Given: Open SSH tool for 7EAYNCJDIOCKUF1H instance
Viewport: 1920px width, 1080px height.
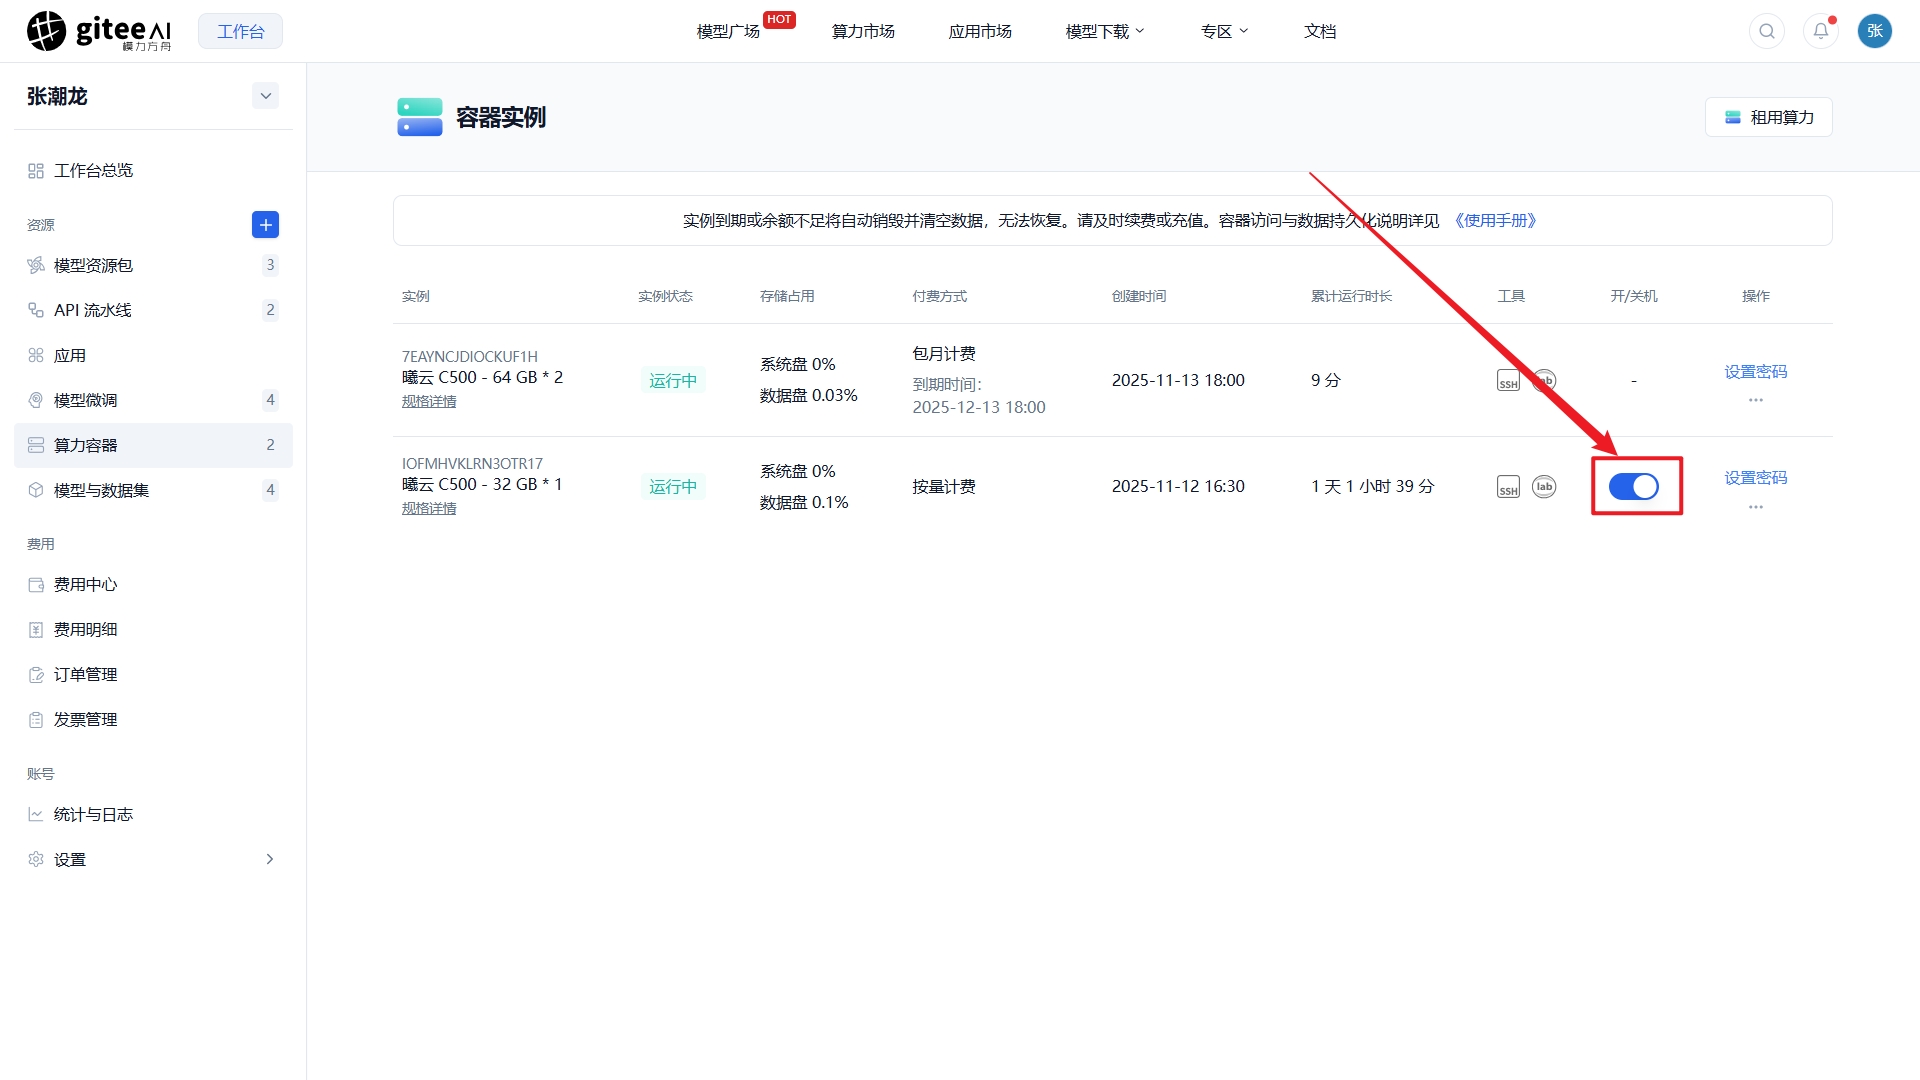Looking at the screenshot, I should tap(1508, 380).
